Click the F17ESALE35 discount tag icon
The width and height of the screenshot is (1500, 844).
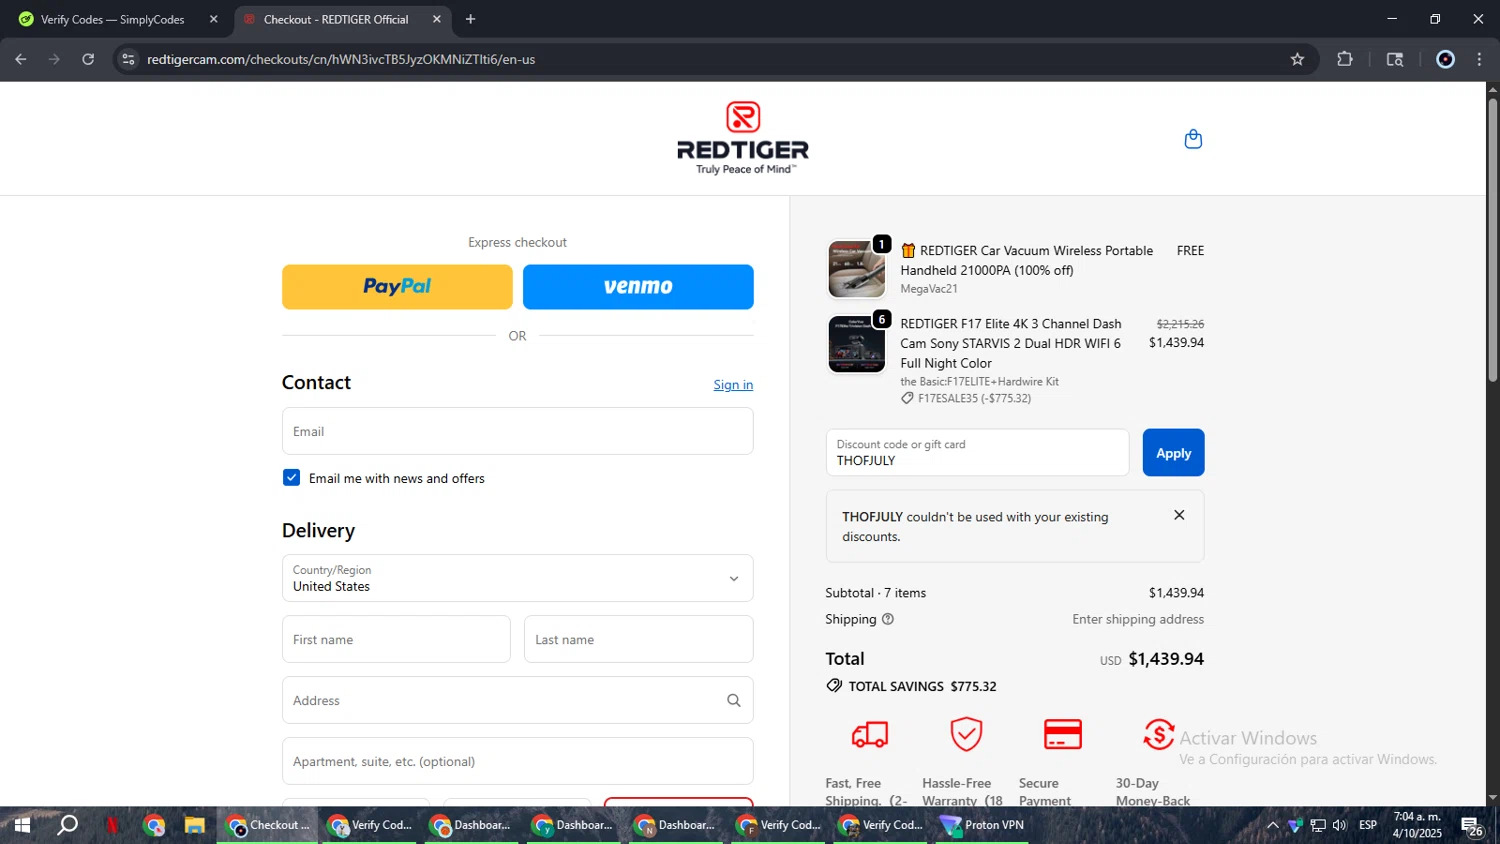(x=907, y=398)
